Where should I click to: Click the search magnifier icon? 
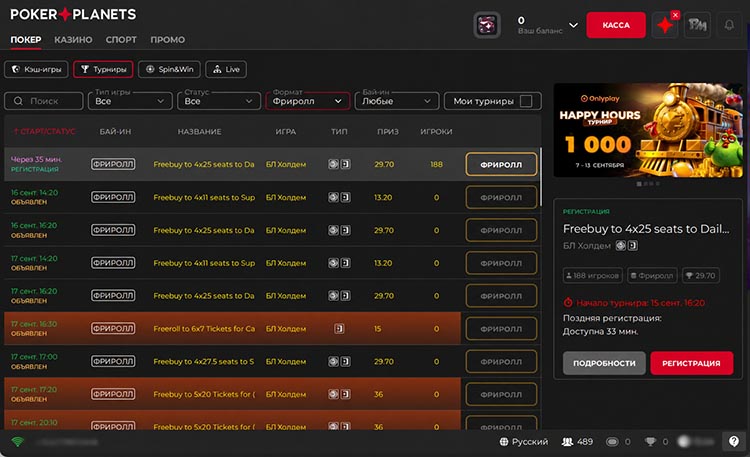point(18,101)
